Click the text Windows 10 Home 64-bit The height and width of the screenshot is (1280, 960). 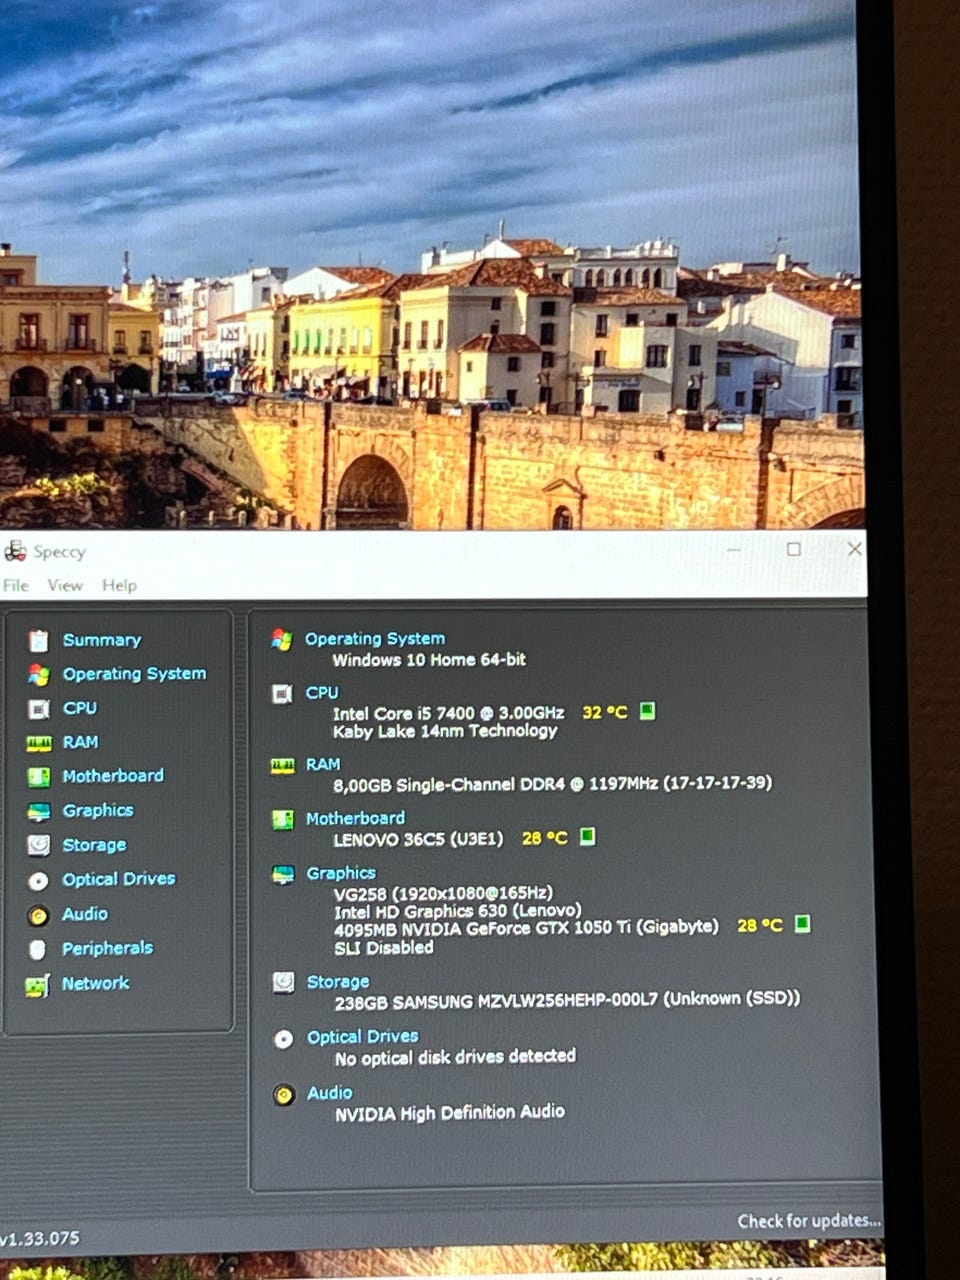pos(429,660)
